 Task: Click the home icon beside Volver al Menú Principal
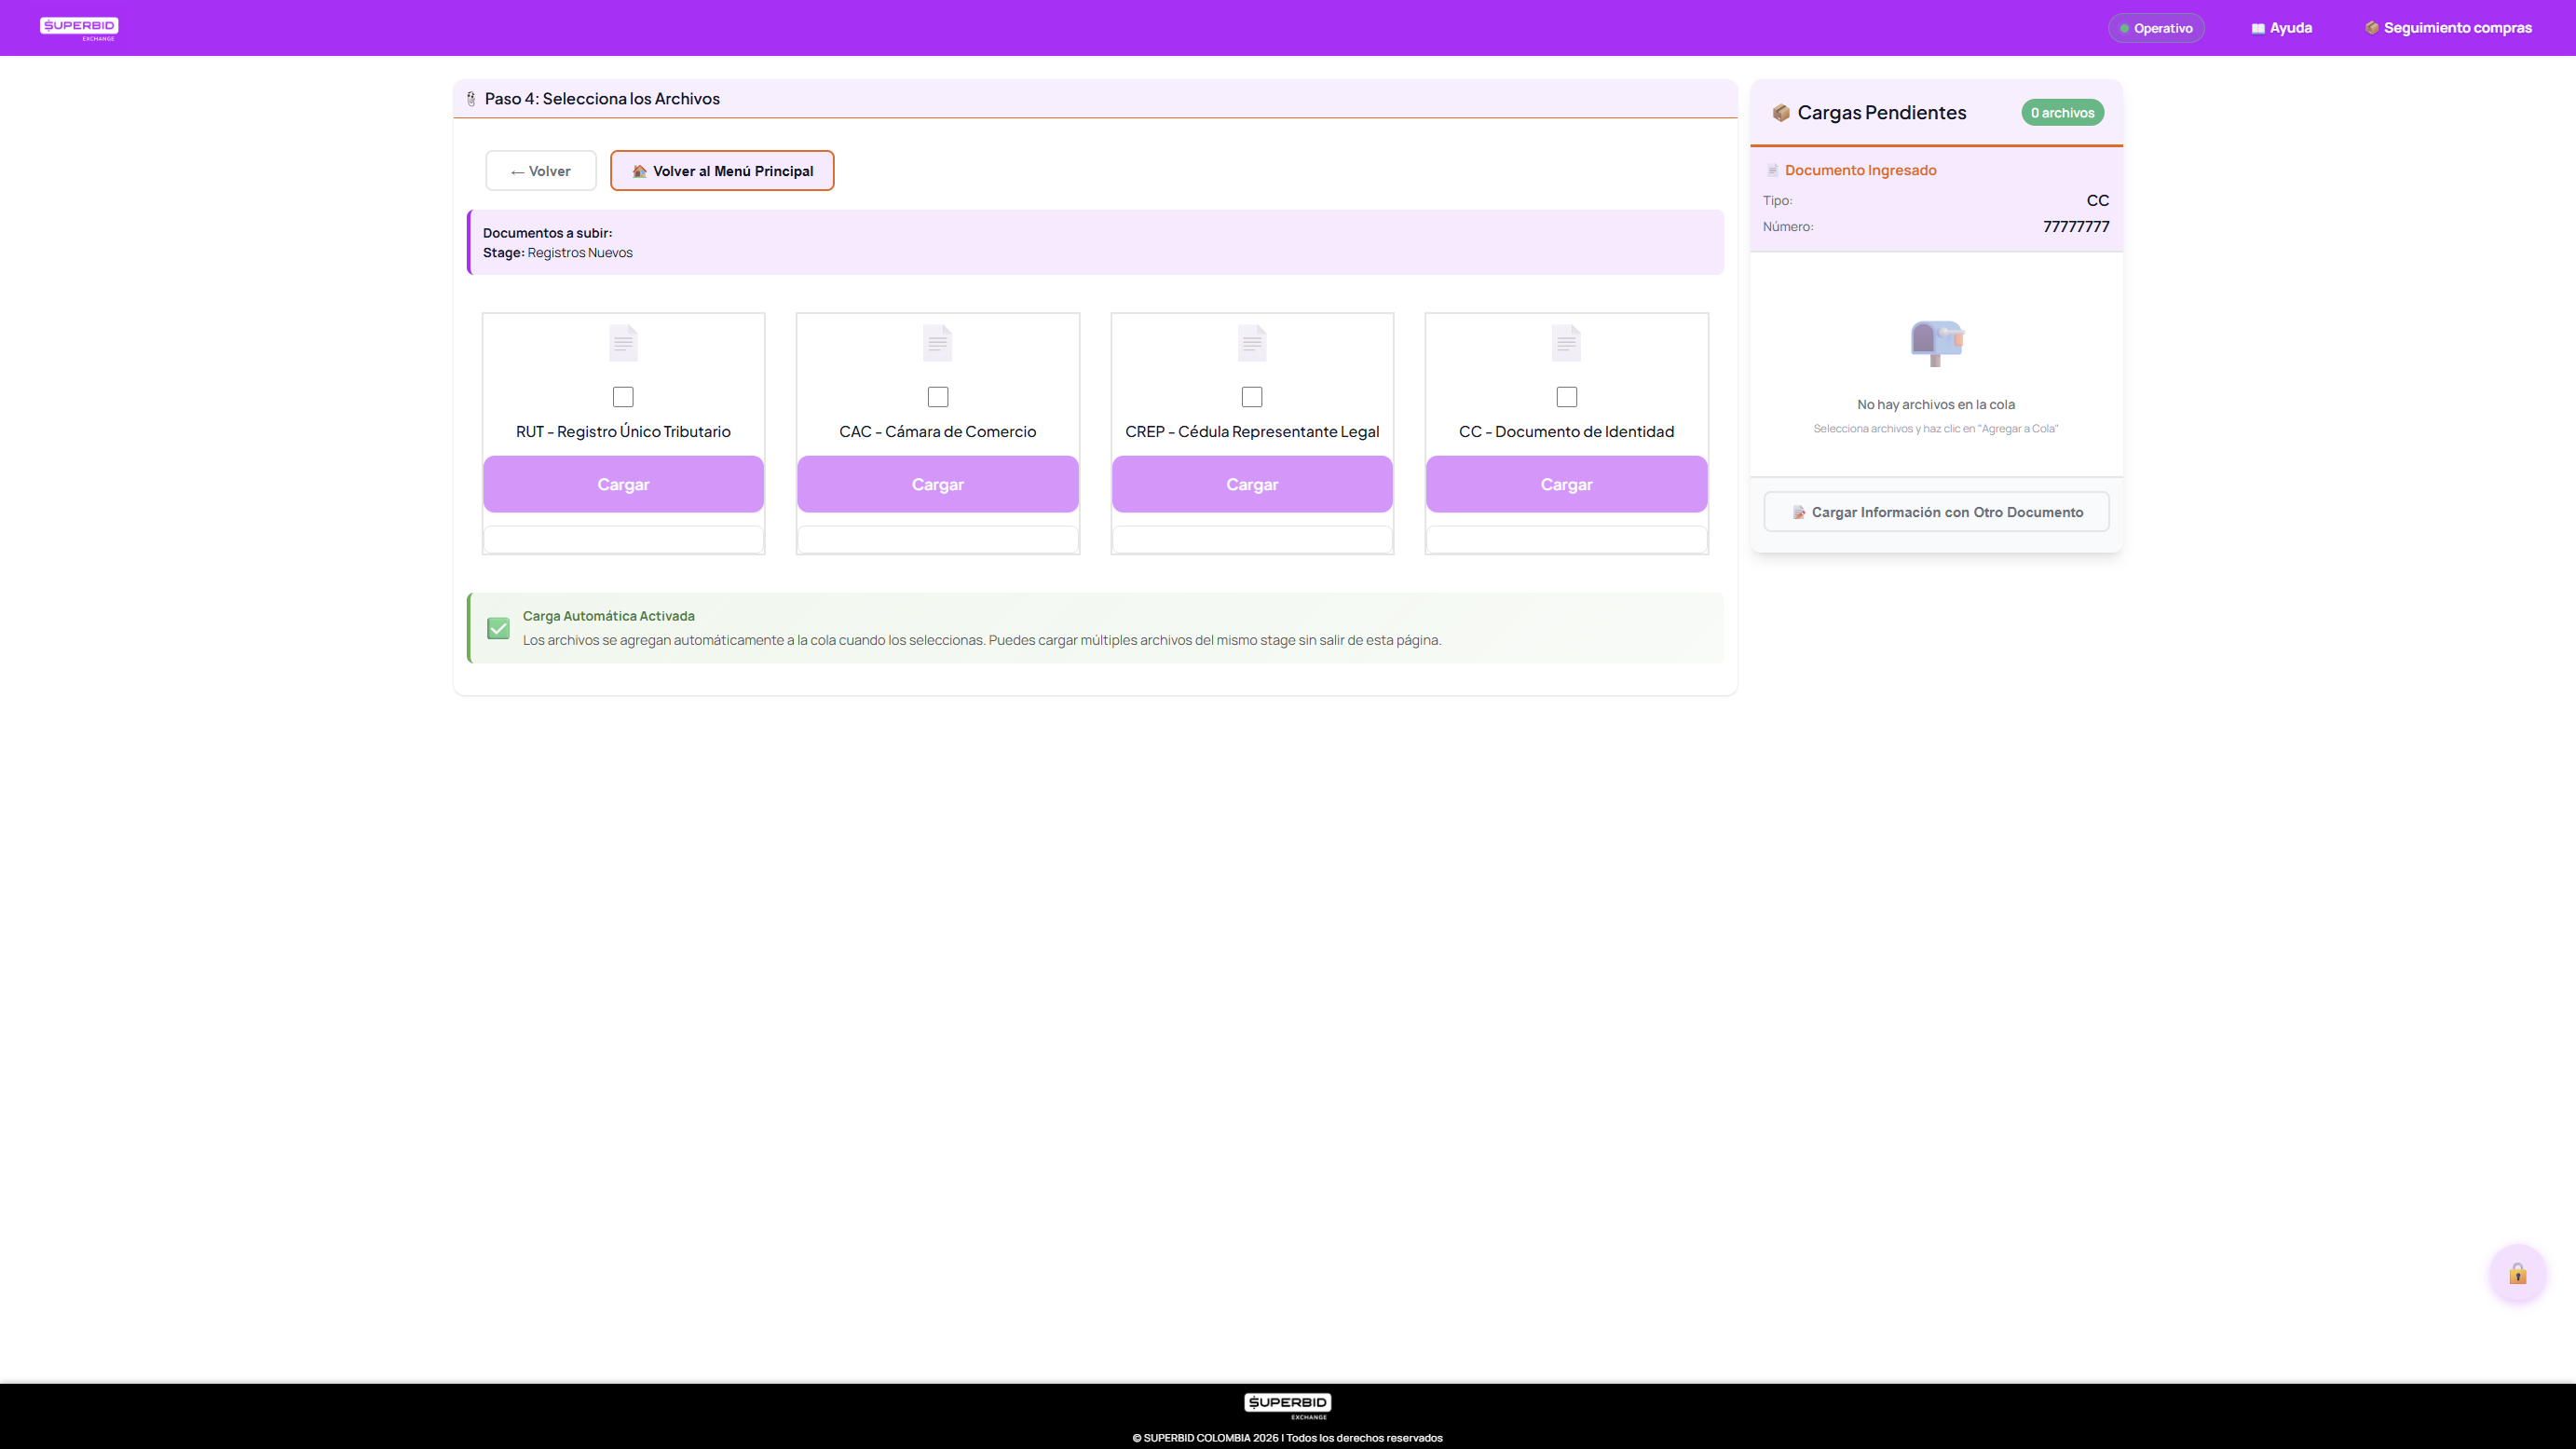pyautogui.click(x=638, y=170)
